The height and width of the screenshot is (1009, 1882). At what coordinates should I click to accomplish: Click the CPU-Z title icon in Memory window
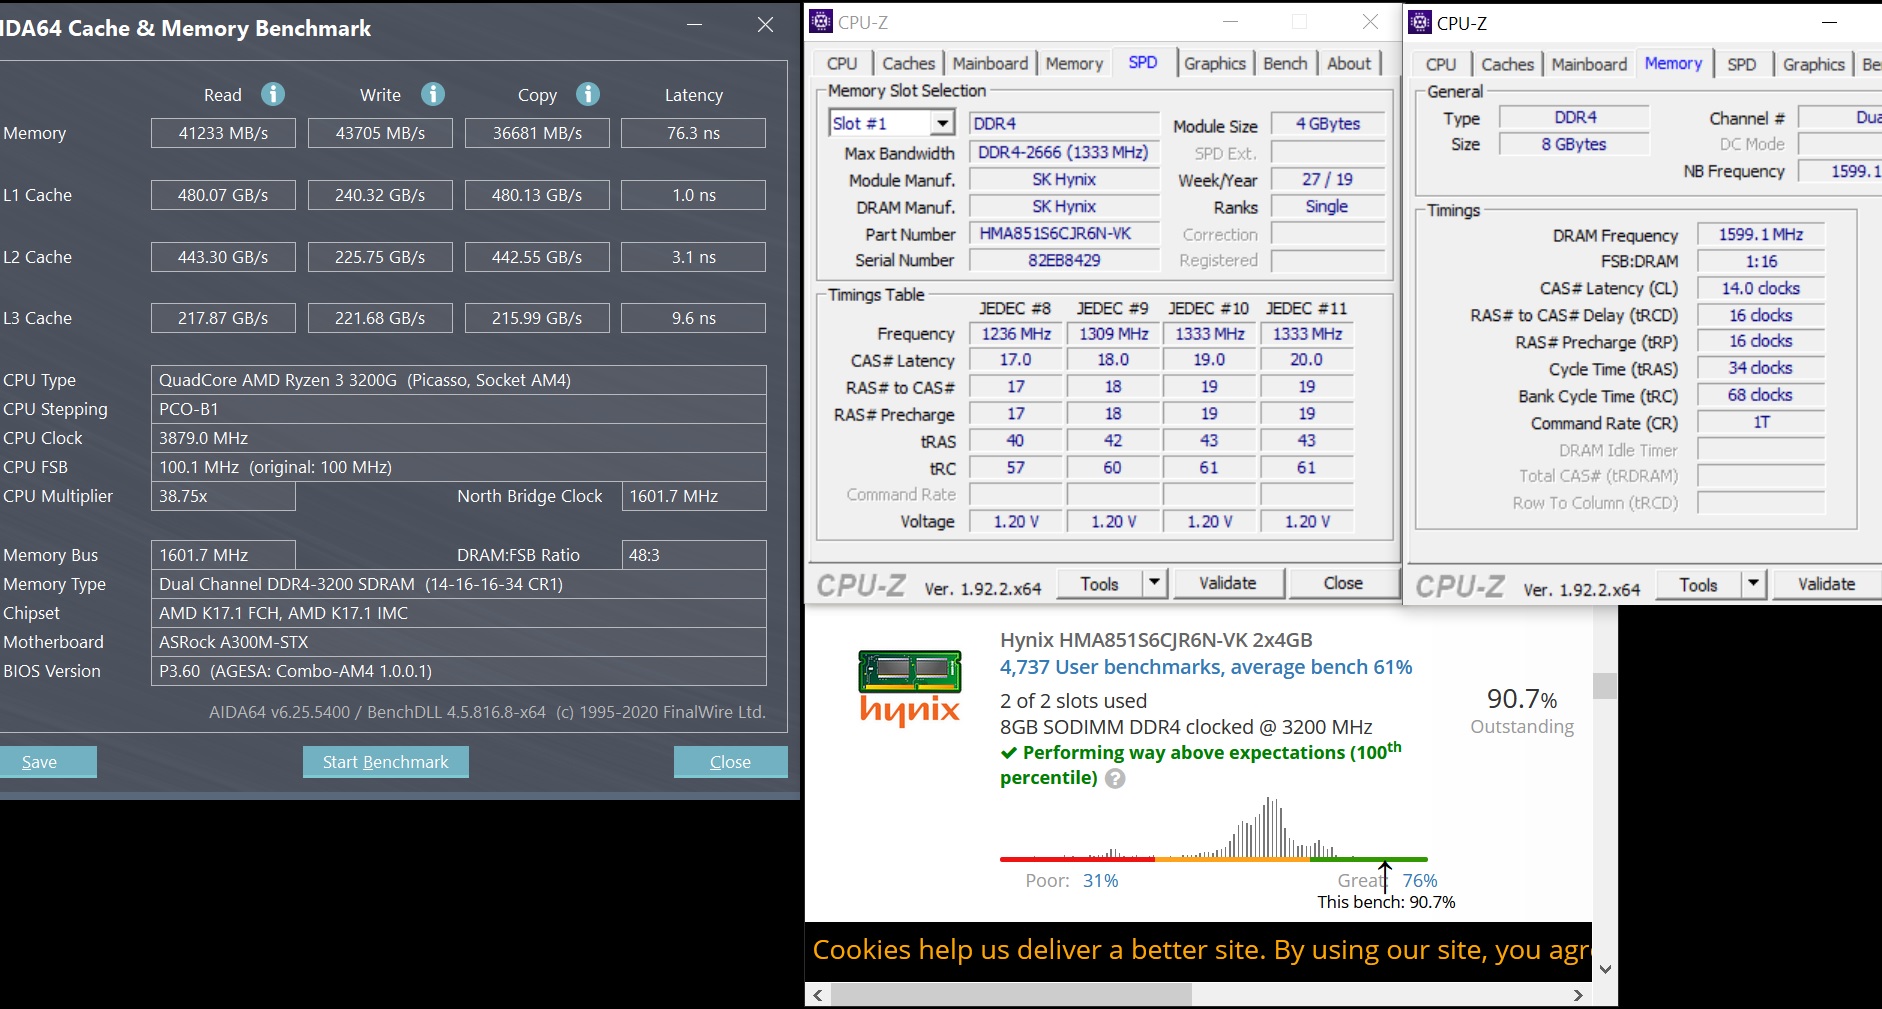1420,22
